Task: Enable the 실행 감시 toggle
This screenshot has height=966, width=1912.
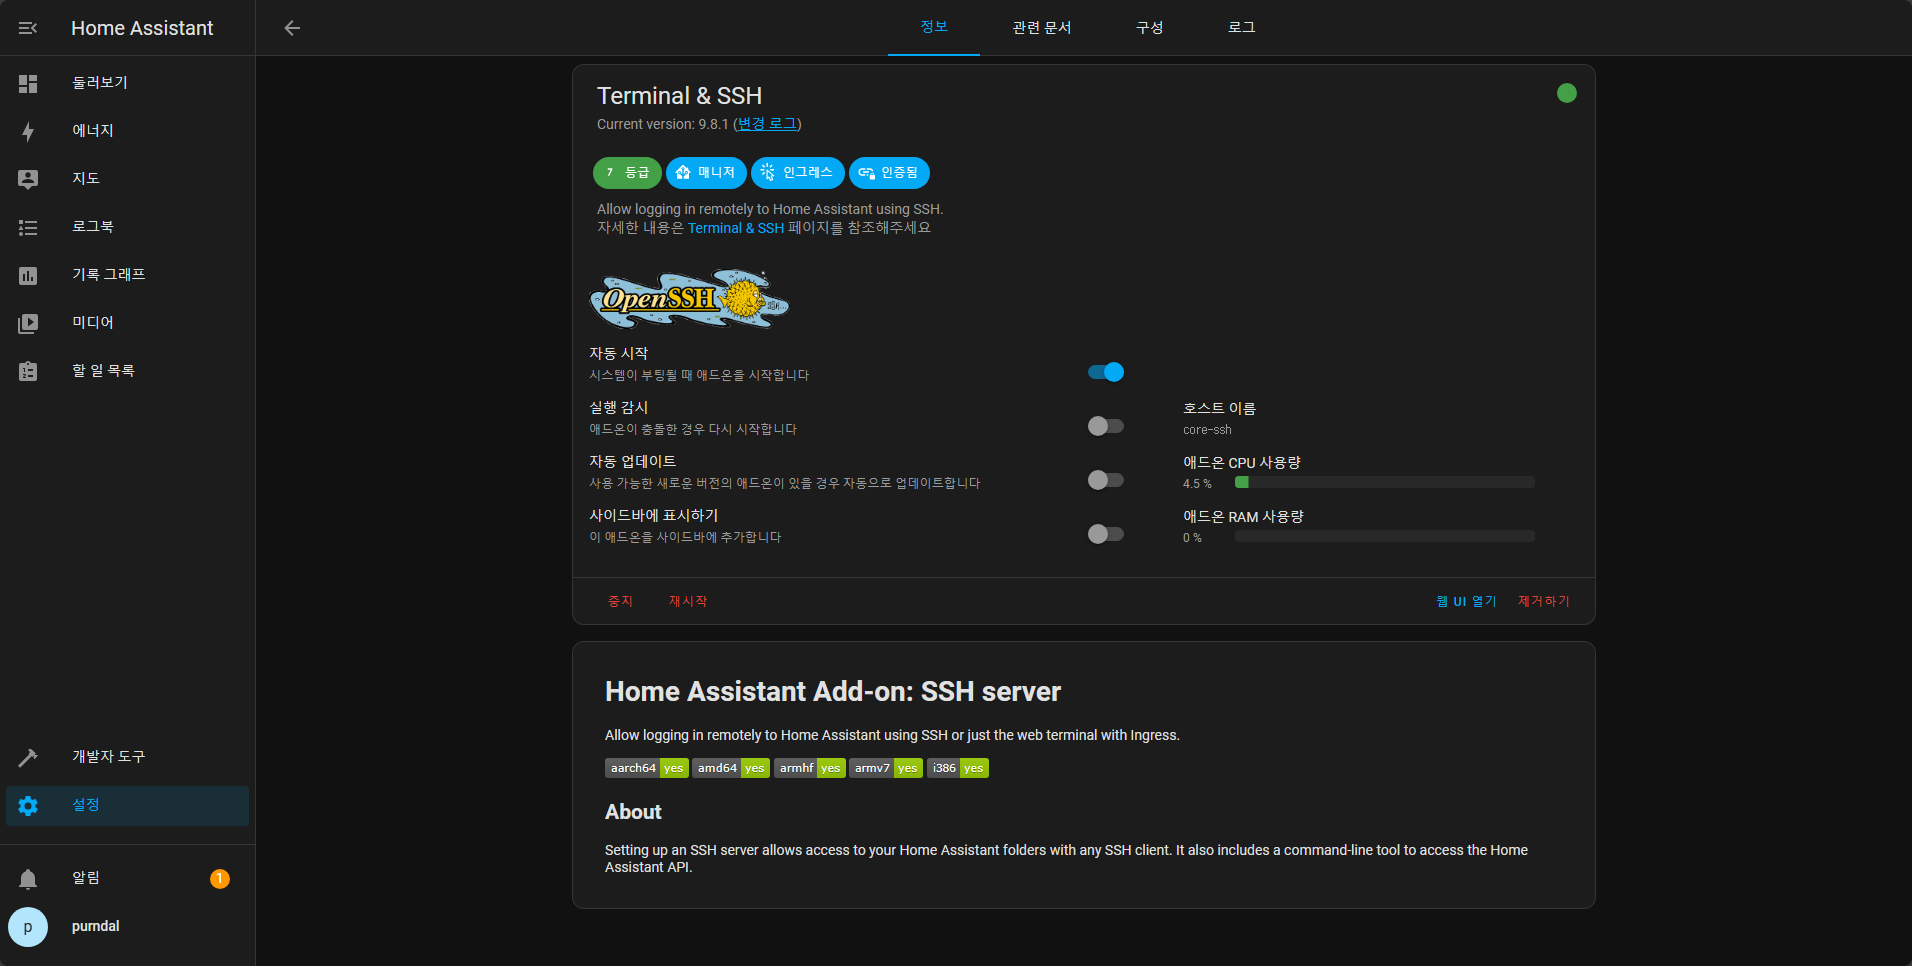Action: click(x=1106, y=426)
